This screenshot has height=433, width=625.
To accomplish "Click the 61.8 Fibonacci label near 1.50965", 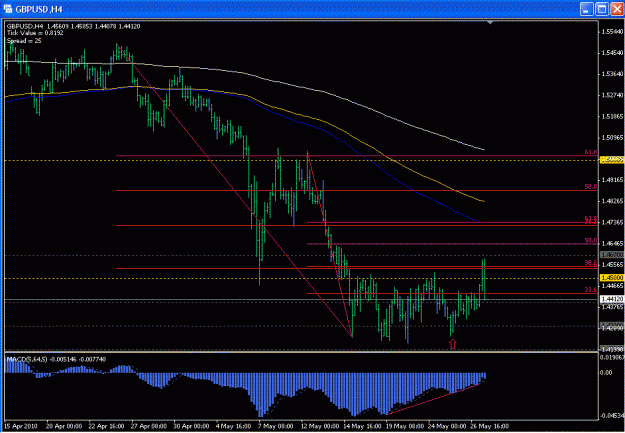I will 590,152.
